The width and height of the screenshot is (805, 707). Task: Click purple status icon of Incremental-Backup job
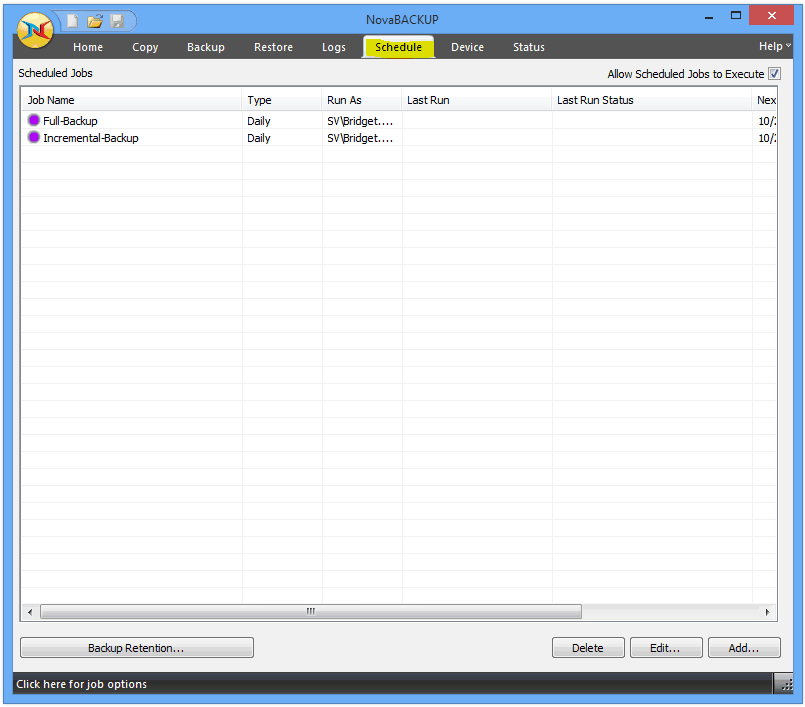click(x=34, y=137)
